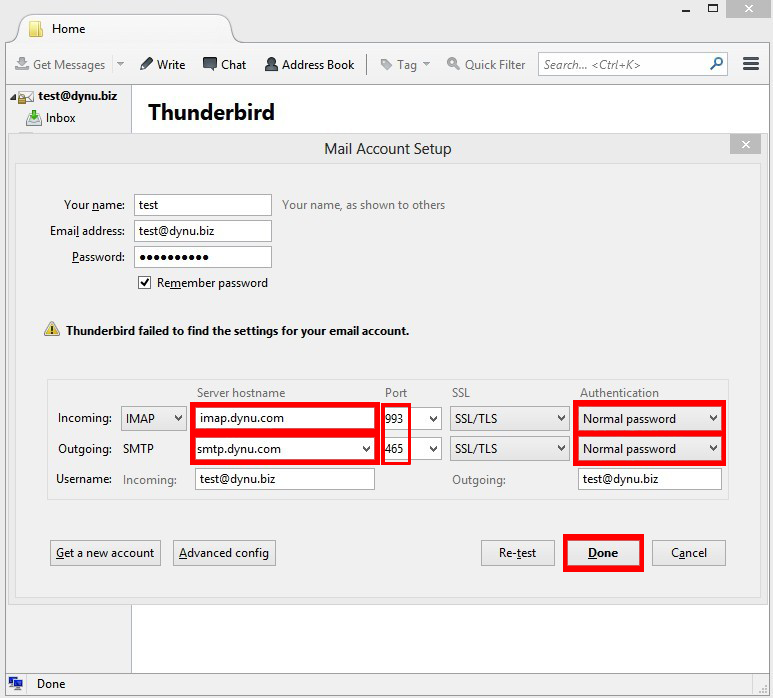
Task: Open the incoming port 993 dropdown
Action: [433, 419]
